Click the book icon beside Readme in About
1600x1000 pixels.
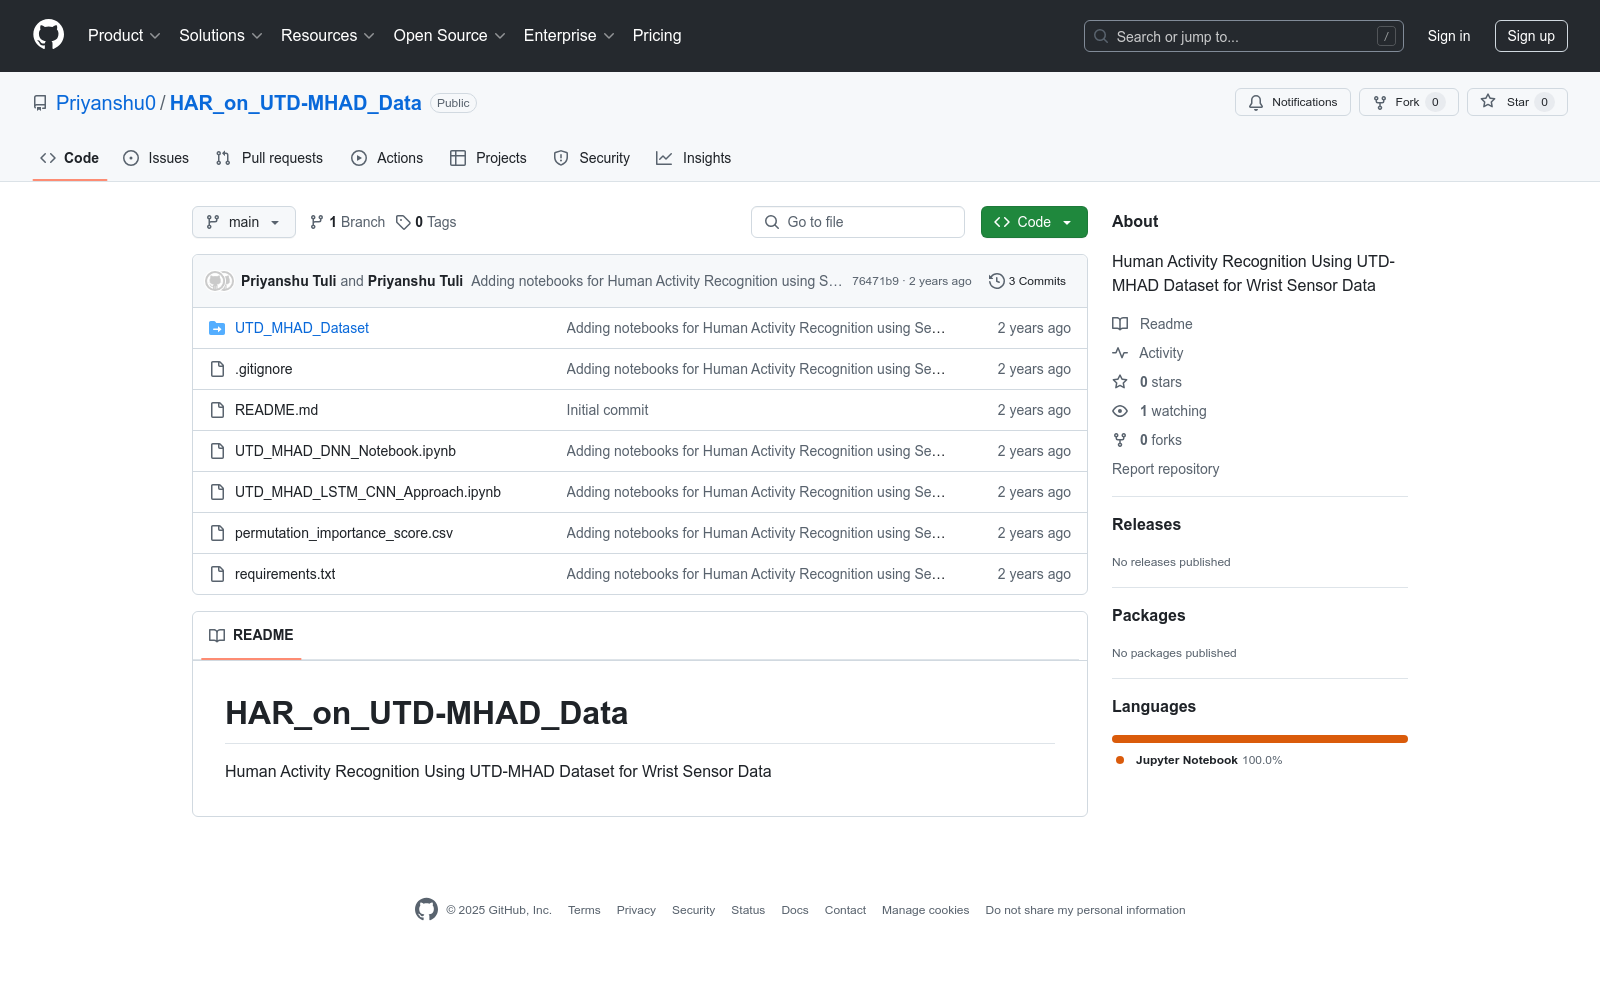(x=1120, y=324)
